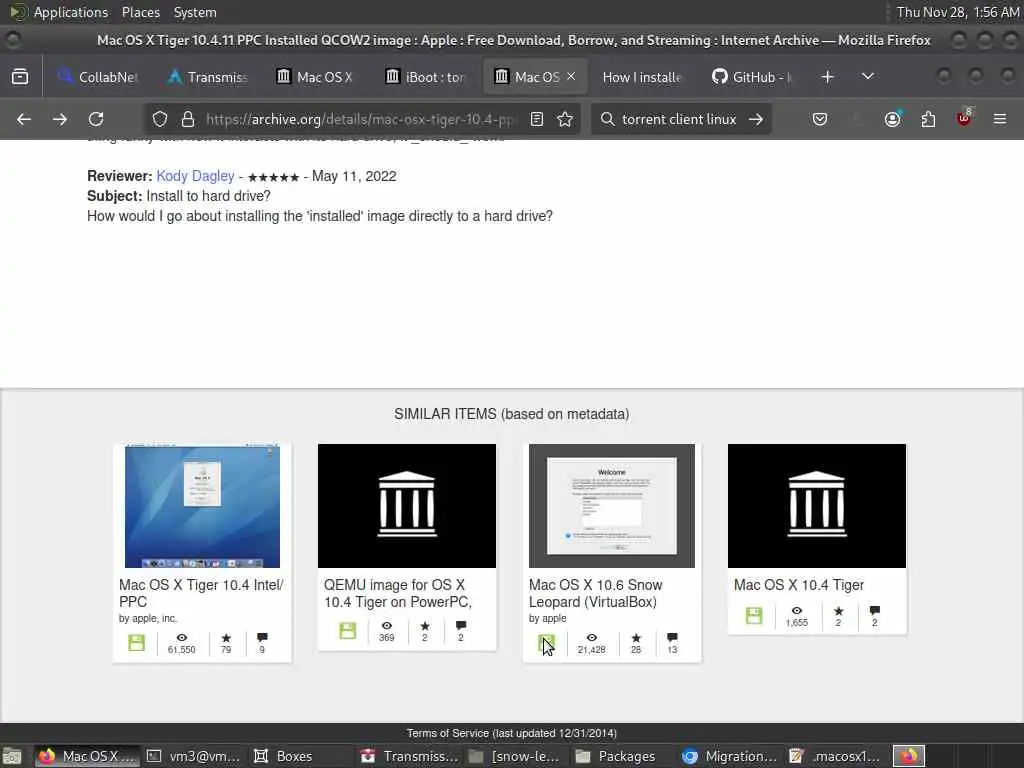Screen dimensions: 1024x768
Task: Close the active Mac OS tab
Action: pyautogui.click(x=571, y=76)
